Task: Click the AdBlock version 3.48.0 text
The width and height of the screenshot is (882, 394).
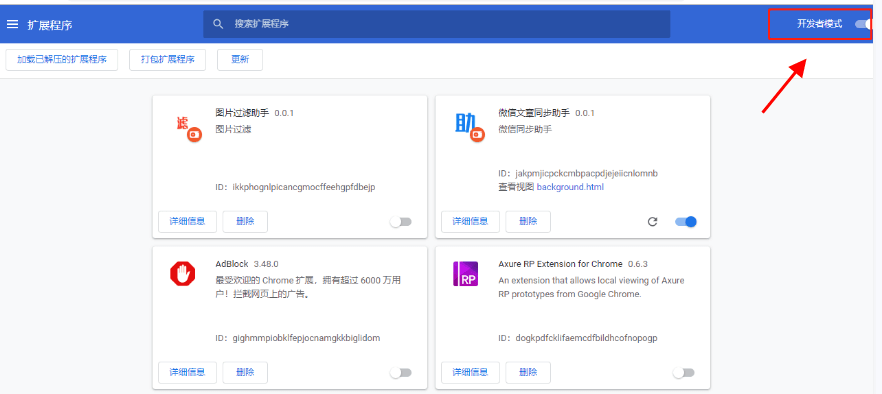Action: pyautogui.click(x=266, y=264)
